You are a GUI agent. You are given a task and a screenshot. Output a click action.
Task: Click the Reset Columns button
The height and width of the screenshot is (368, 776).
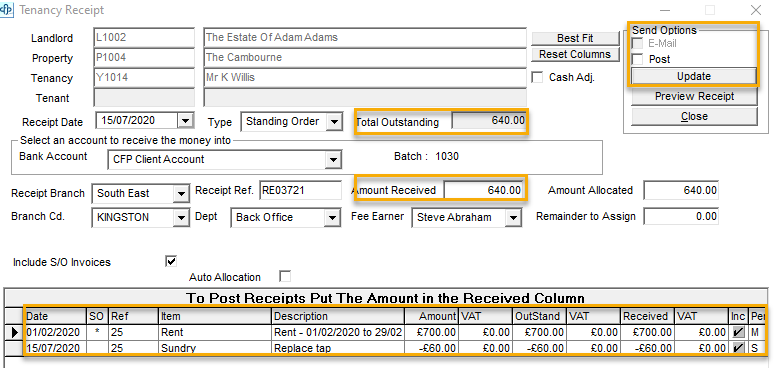(575, 54)
